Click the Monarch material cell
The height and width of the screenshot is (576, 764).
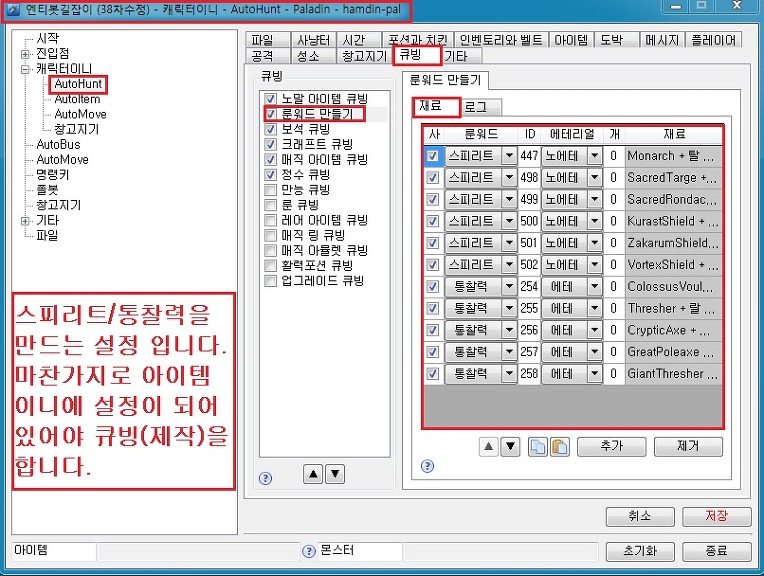673,156
